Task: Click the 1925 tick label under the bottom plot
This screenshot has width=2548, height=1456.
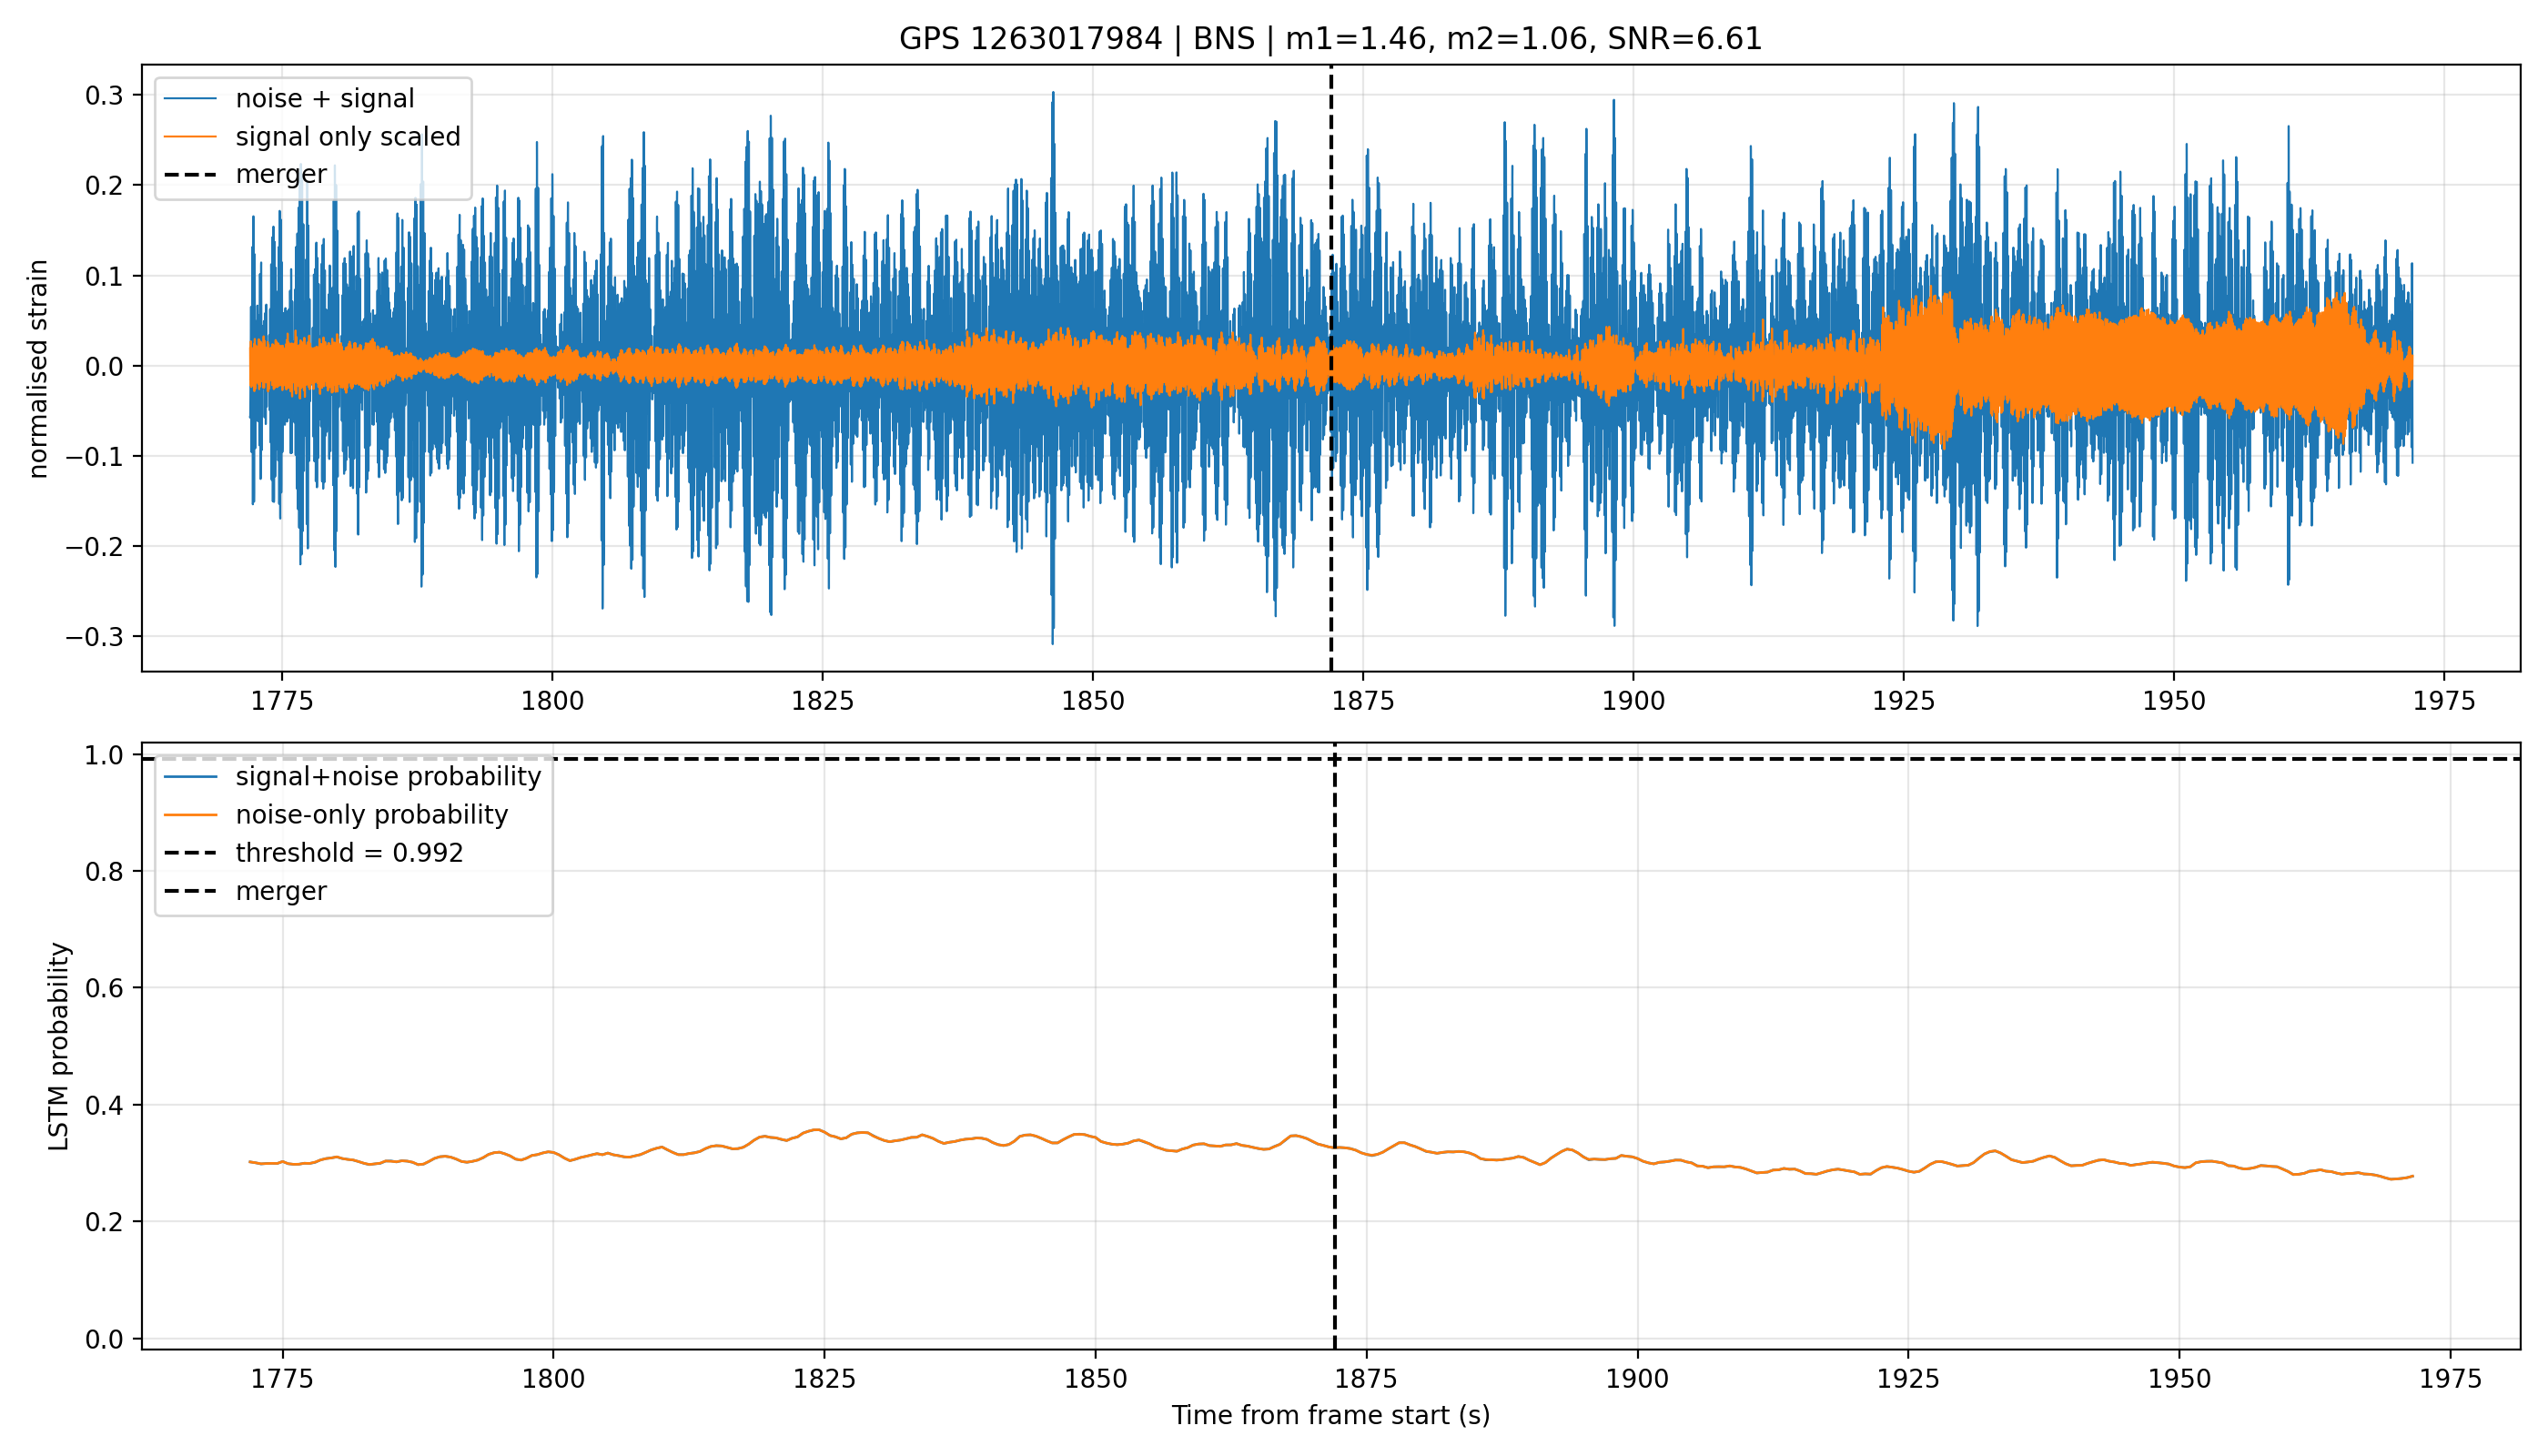Action: pos(1908,1378)
